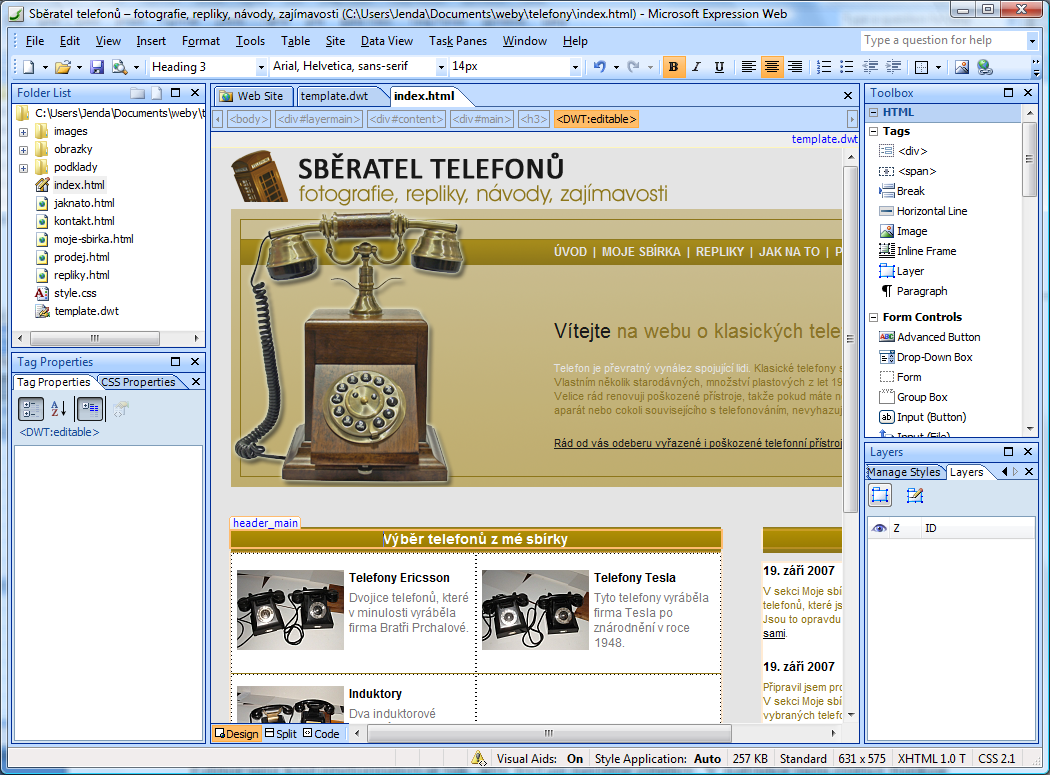Click the Save toolbar icon
Image resolution: width=1050 pixels, height=775 pixels.
[97, 67]
